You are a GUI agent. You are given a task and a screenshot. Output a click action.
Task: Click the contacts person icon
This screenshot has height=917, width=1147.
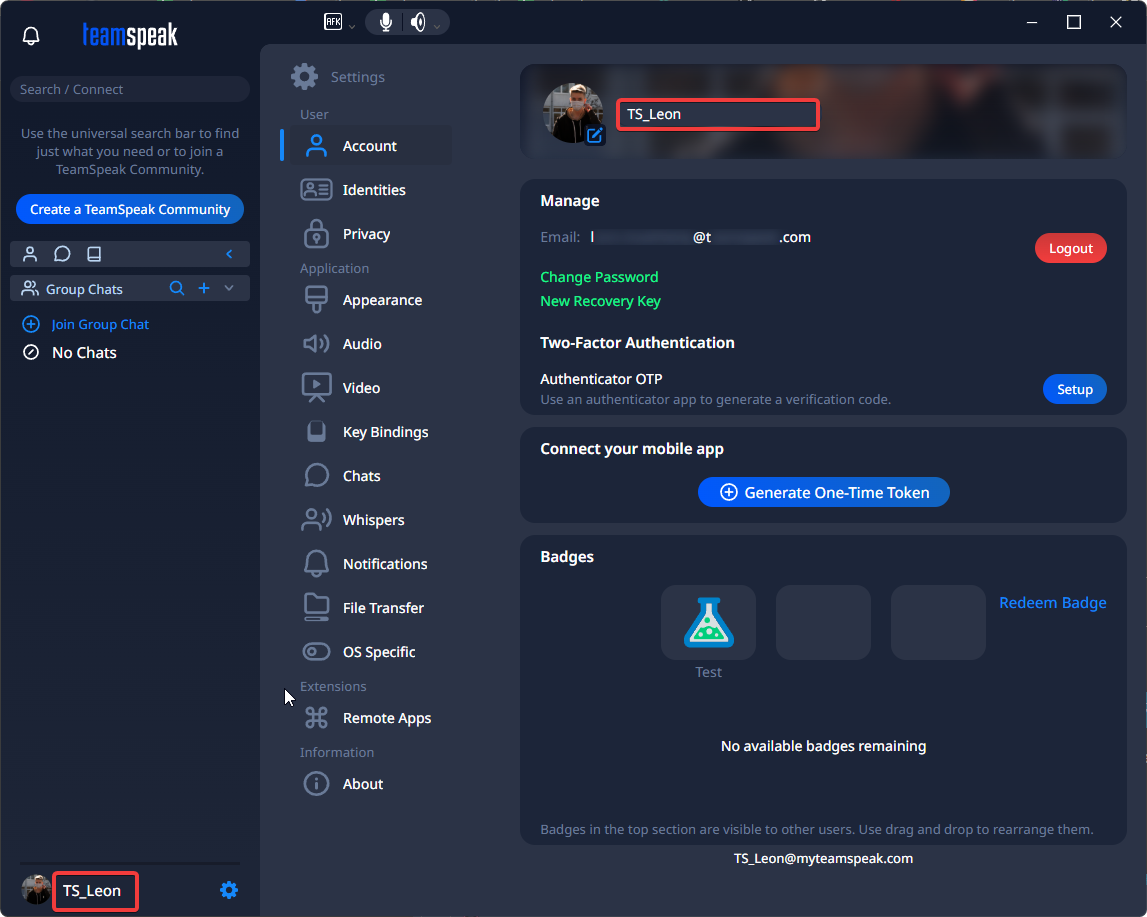[x=30, y=254]
